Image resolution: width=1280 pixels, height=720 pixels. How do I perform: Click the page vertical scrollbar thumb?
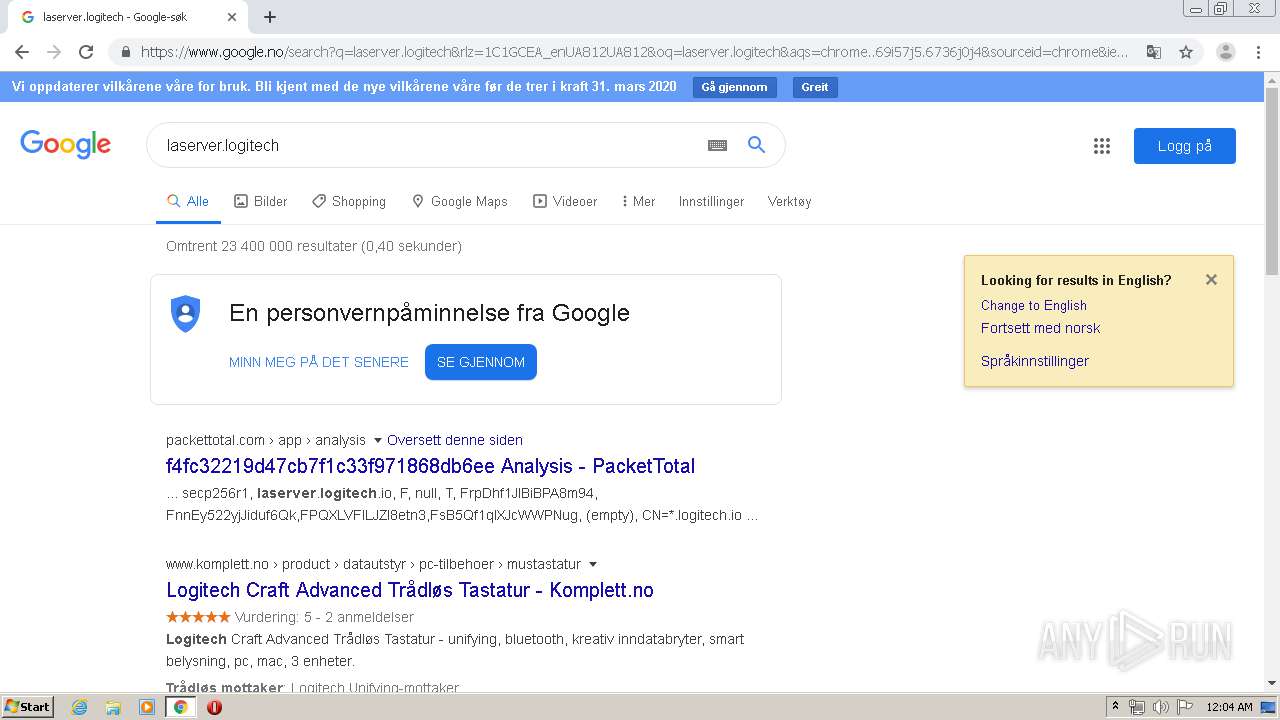click(1271, 181)
